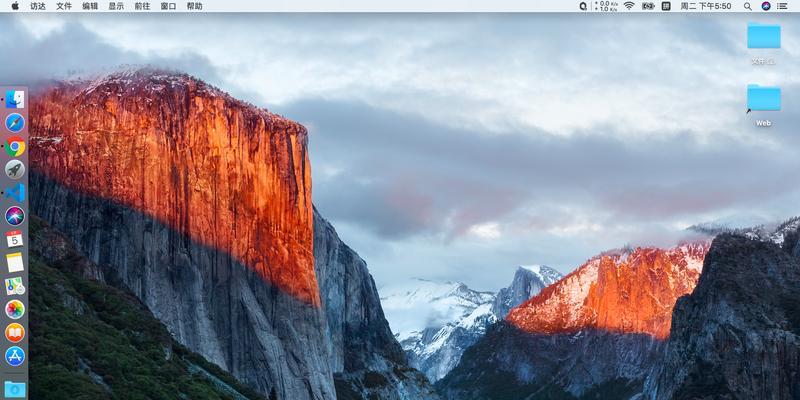The height and width of the screenshot is (400, 800).
Task: Click the network speed K/s indicator
Action: point(606,6)
